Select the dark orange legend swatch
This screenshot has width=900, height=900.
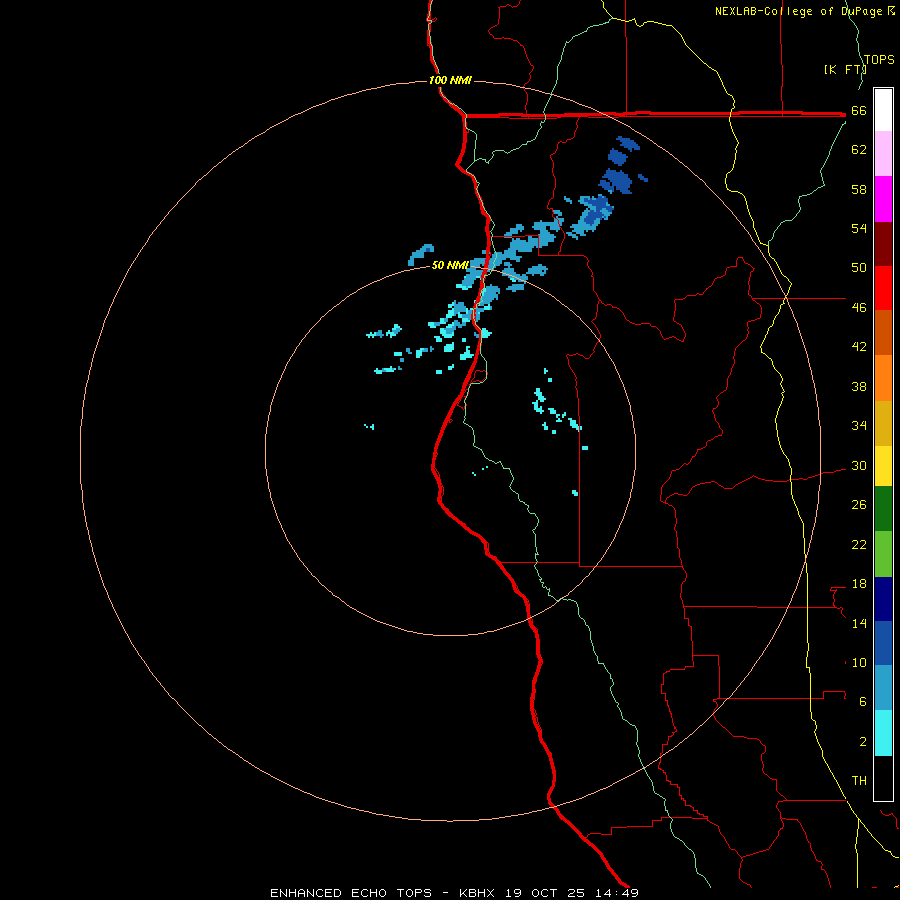(883, 332)
